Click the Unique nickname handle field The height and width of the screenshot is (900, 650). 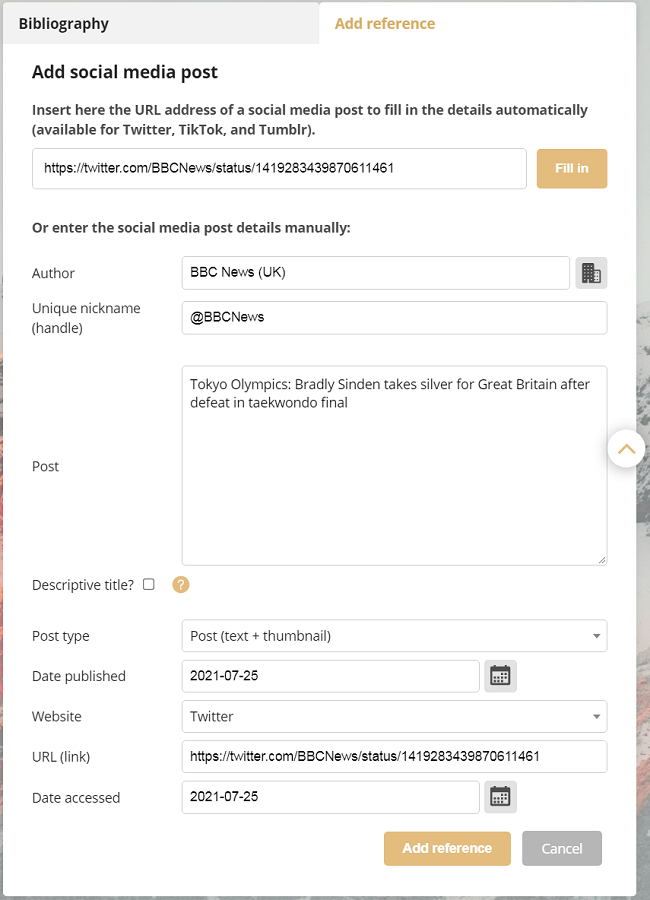pos(394,317)
